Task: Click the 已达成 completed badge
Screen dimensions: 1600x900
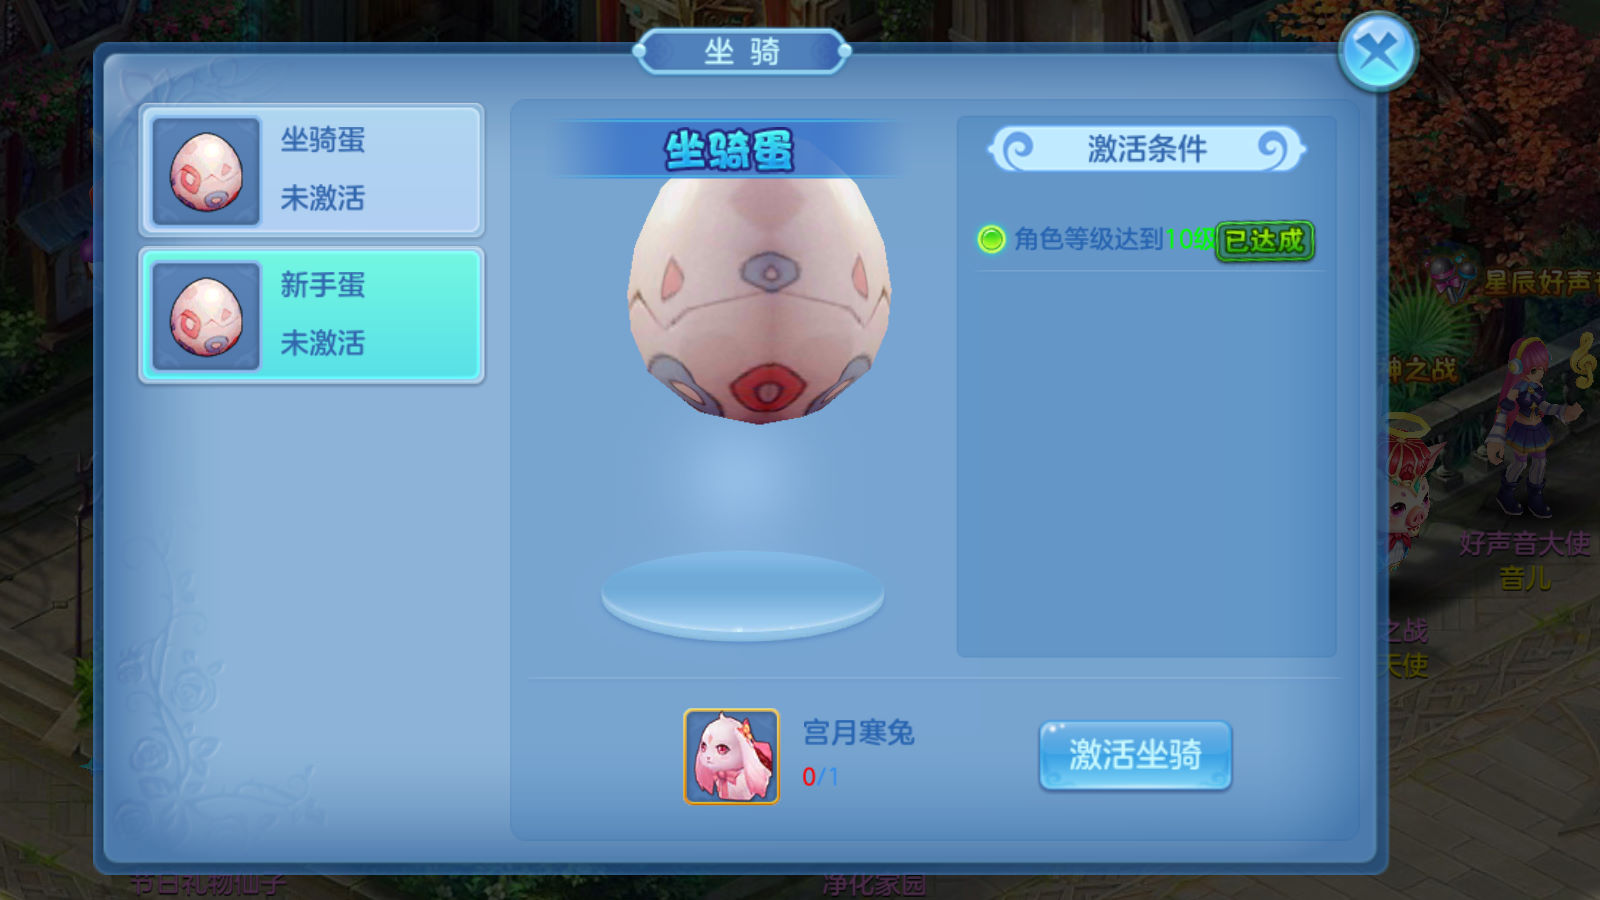Action: 1265,241
